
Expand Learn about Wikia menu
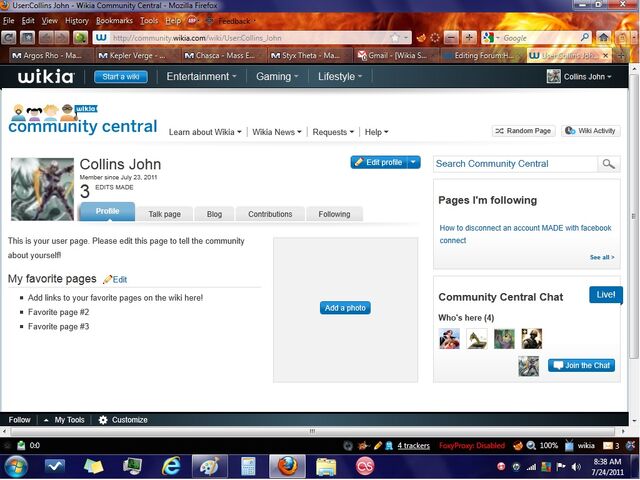[205, 132]
